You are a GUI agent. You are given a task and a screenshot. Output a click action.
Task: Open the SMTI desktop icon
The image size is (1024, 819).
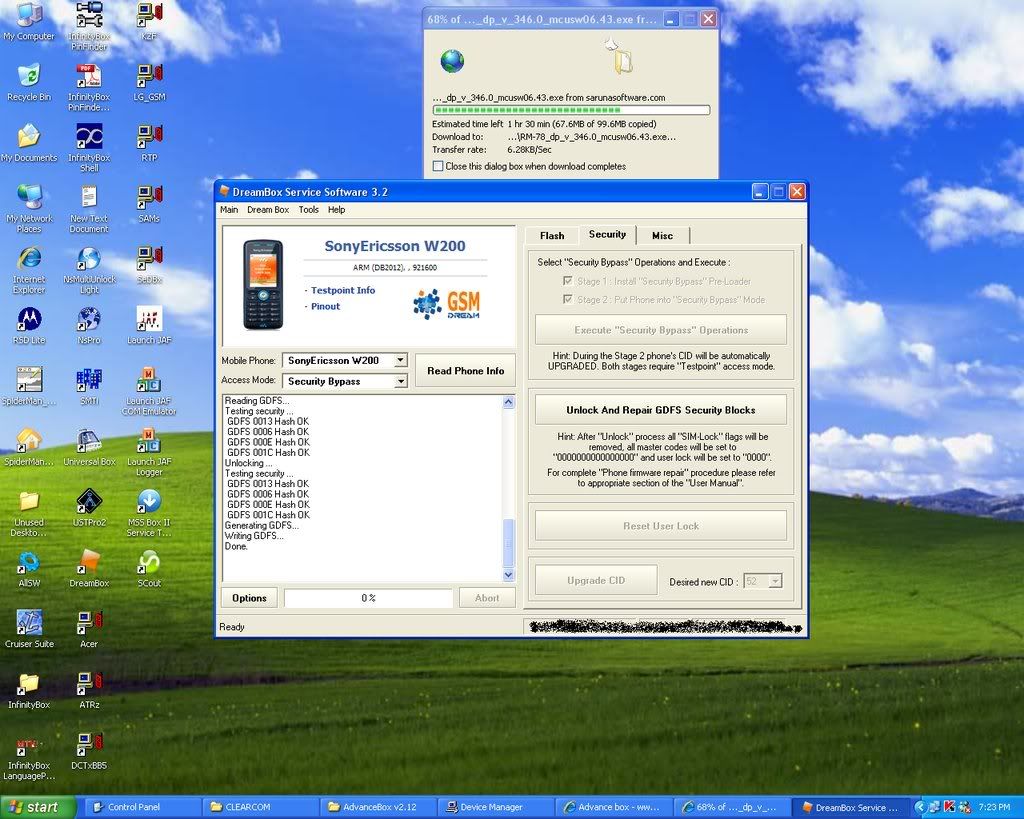tap(89, 385)
